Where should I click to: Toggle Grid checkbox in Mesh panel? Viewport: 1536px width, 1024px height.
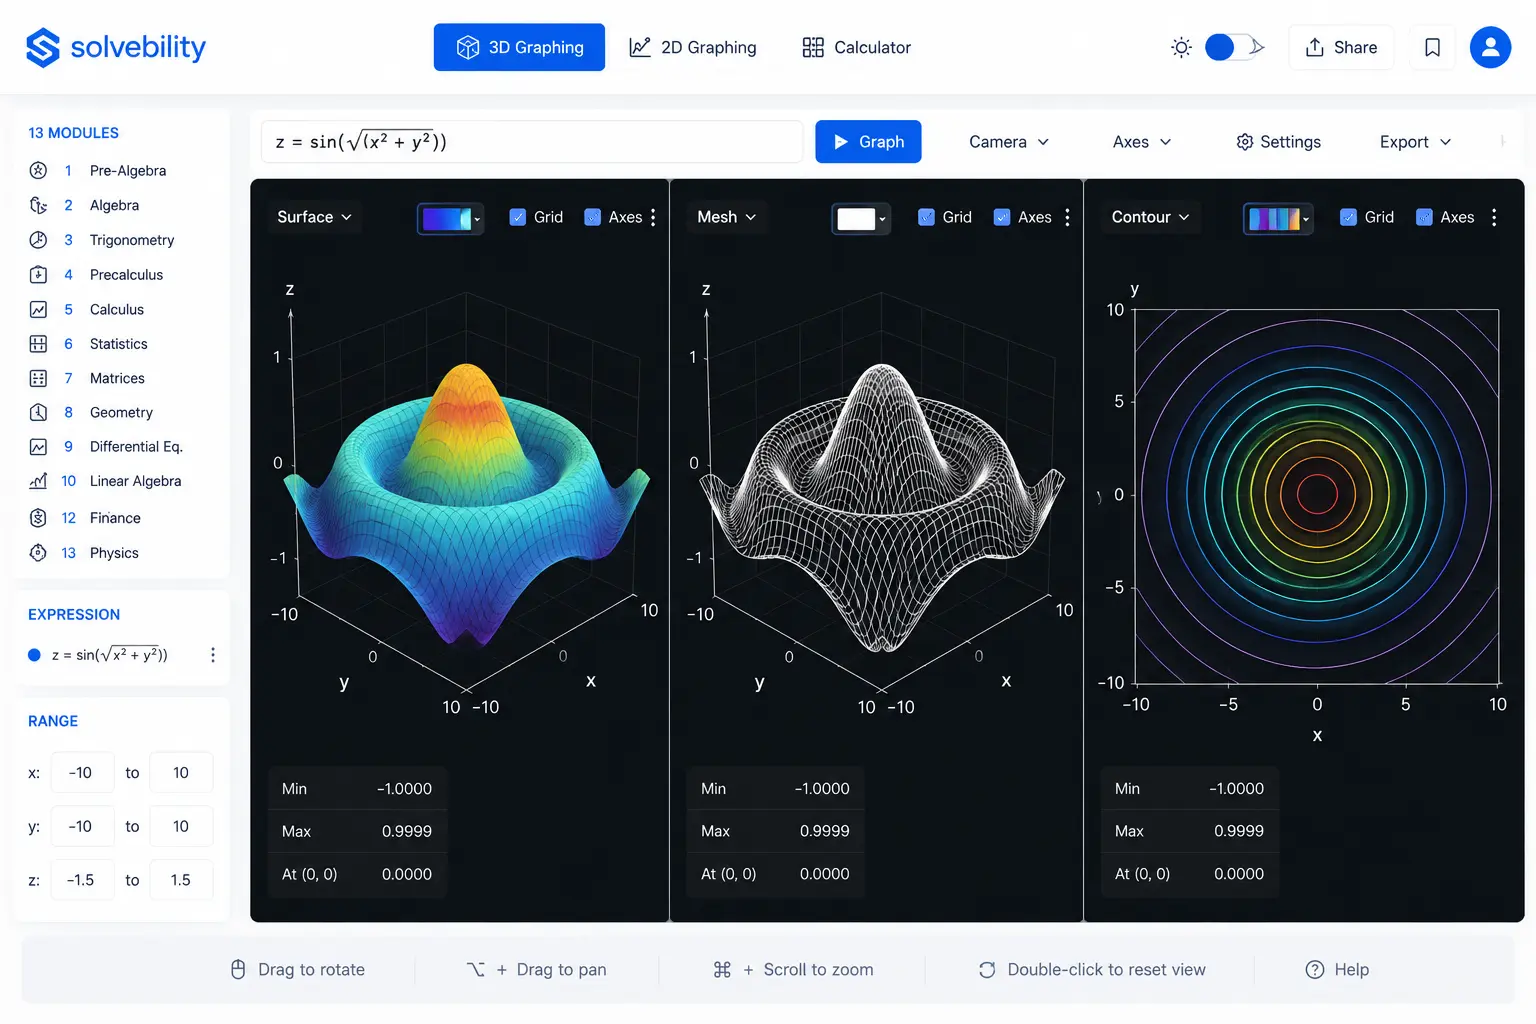pos(927,217)
